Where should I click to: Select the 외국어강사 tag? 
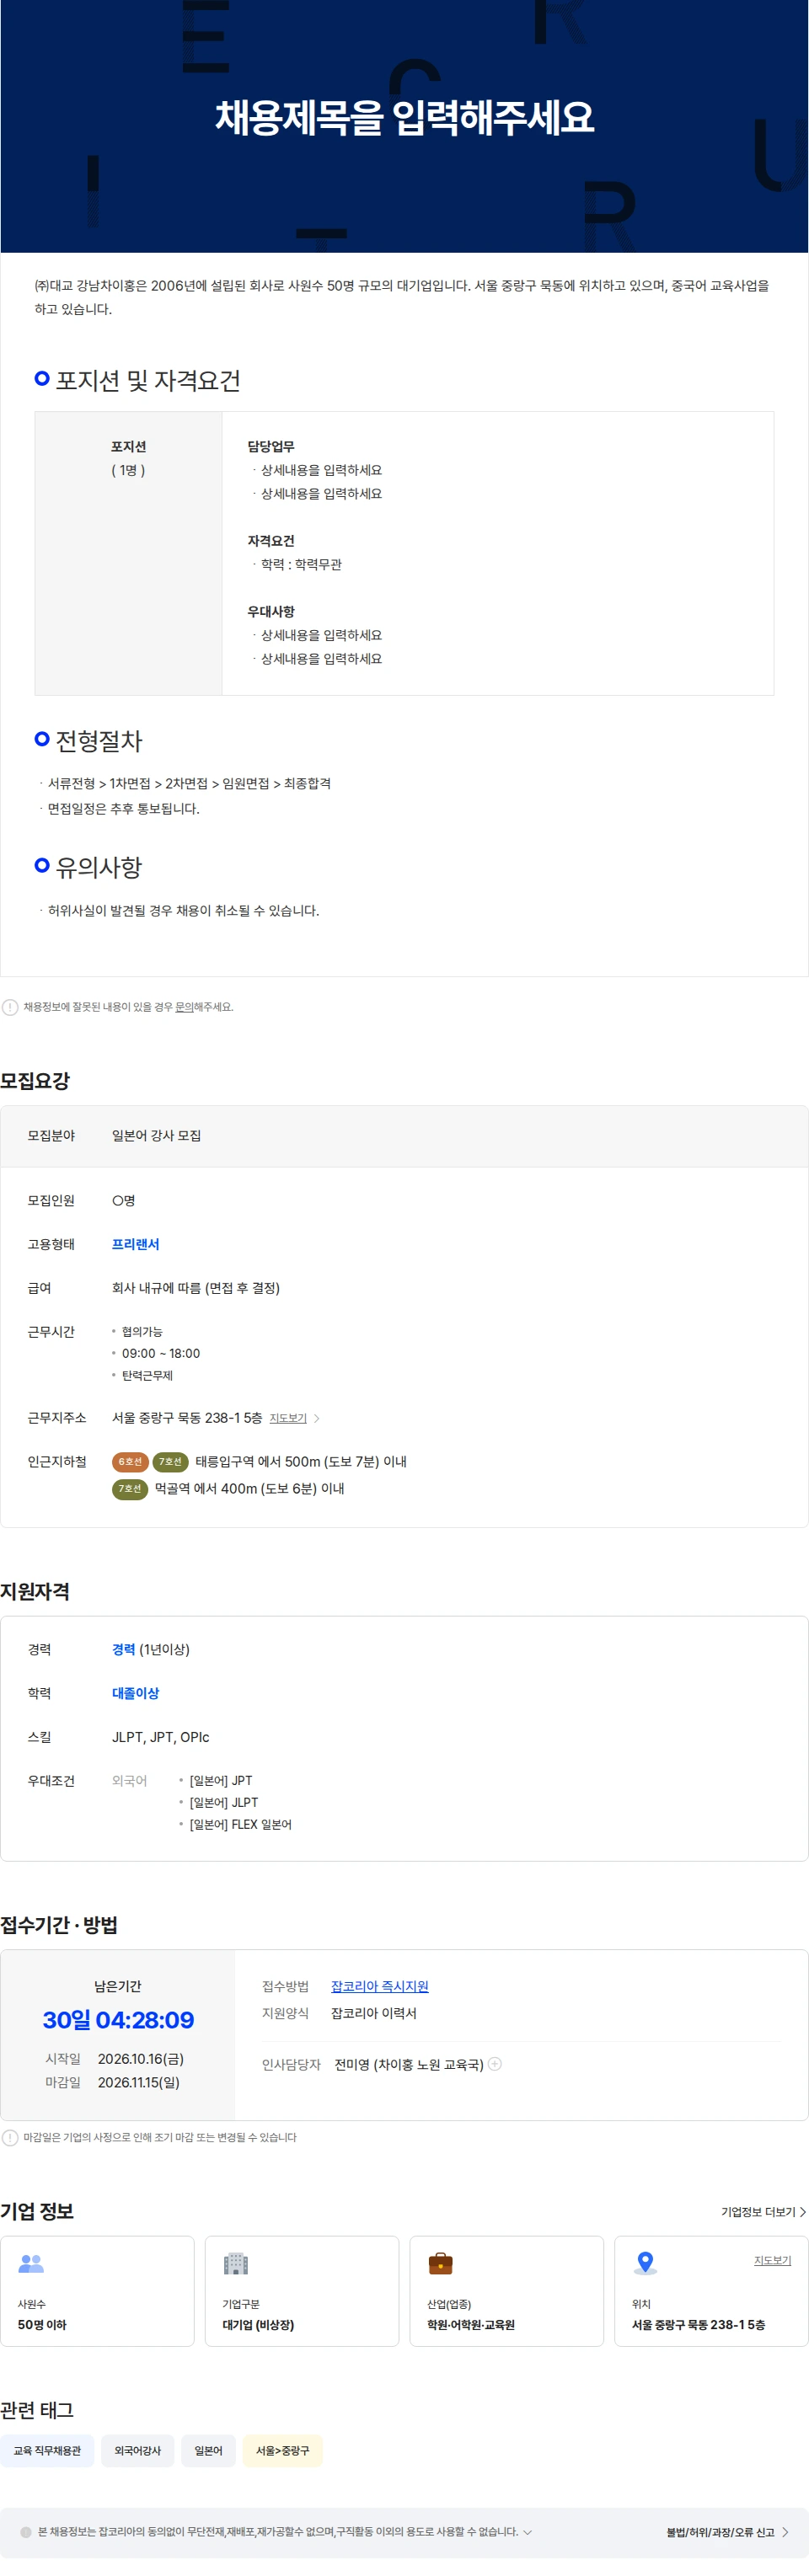[x=138, y=2451]
